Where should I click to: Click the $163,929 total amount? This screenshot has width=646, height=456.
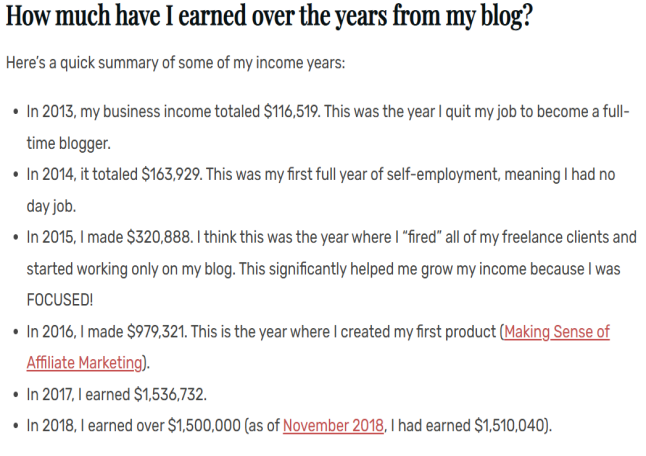[x=171, y=174]
